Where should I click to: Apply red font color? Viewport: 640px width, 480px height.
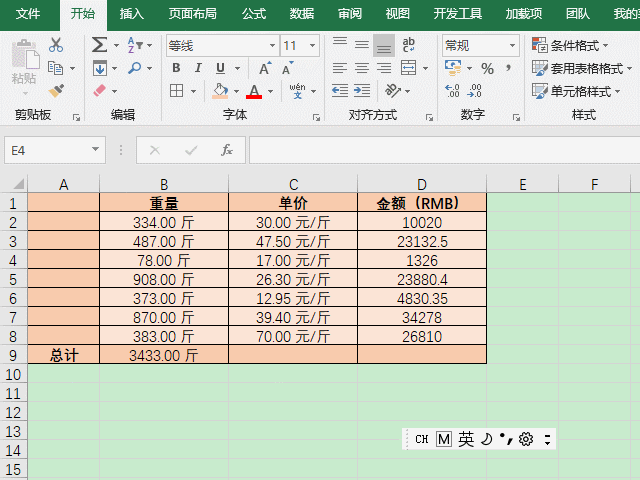(x=254, y=91)
